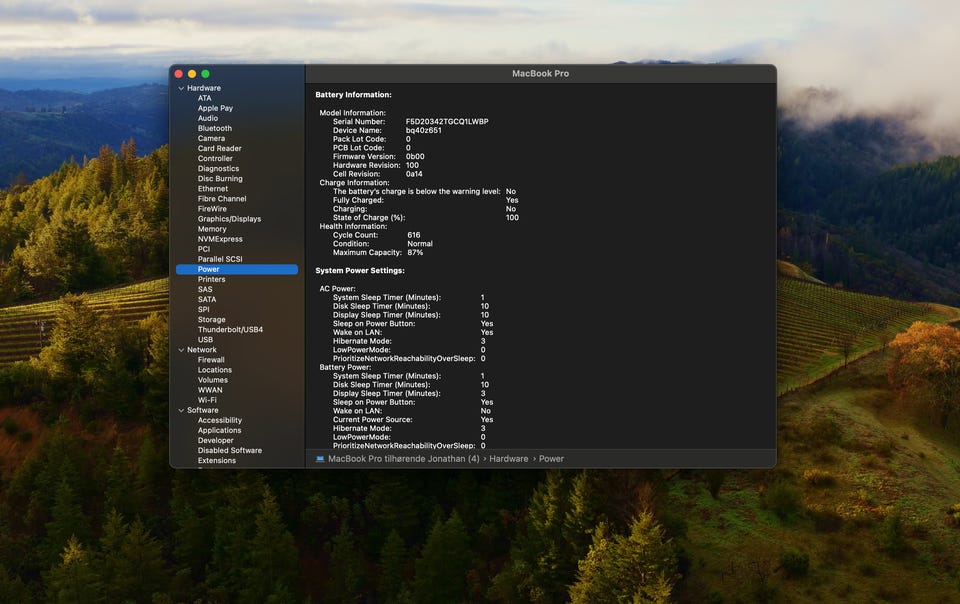
Task: Select Card Reader in the sidebar
Action: click(x=219, y=149)
